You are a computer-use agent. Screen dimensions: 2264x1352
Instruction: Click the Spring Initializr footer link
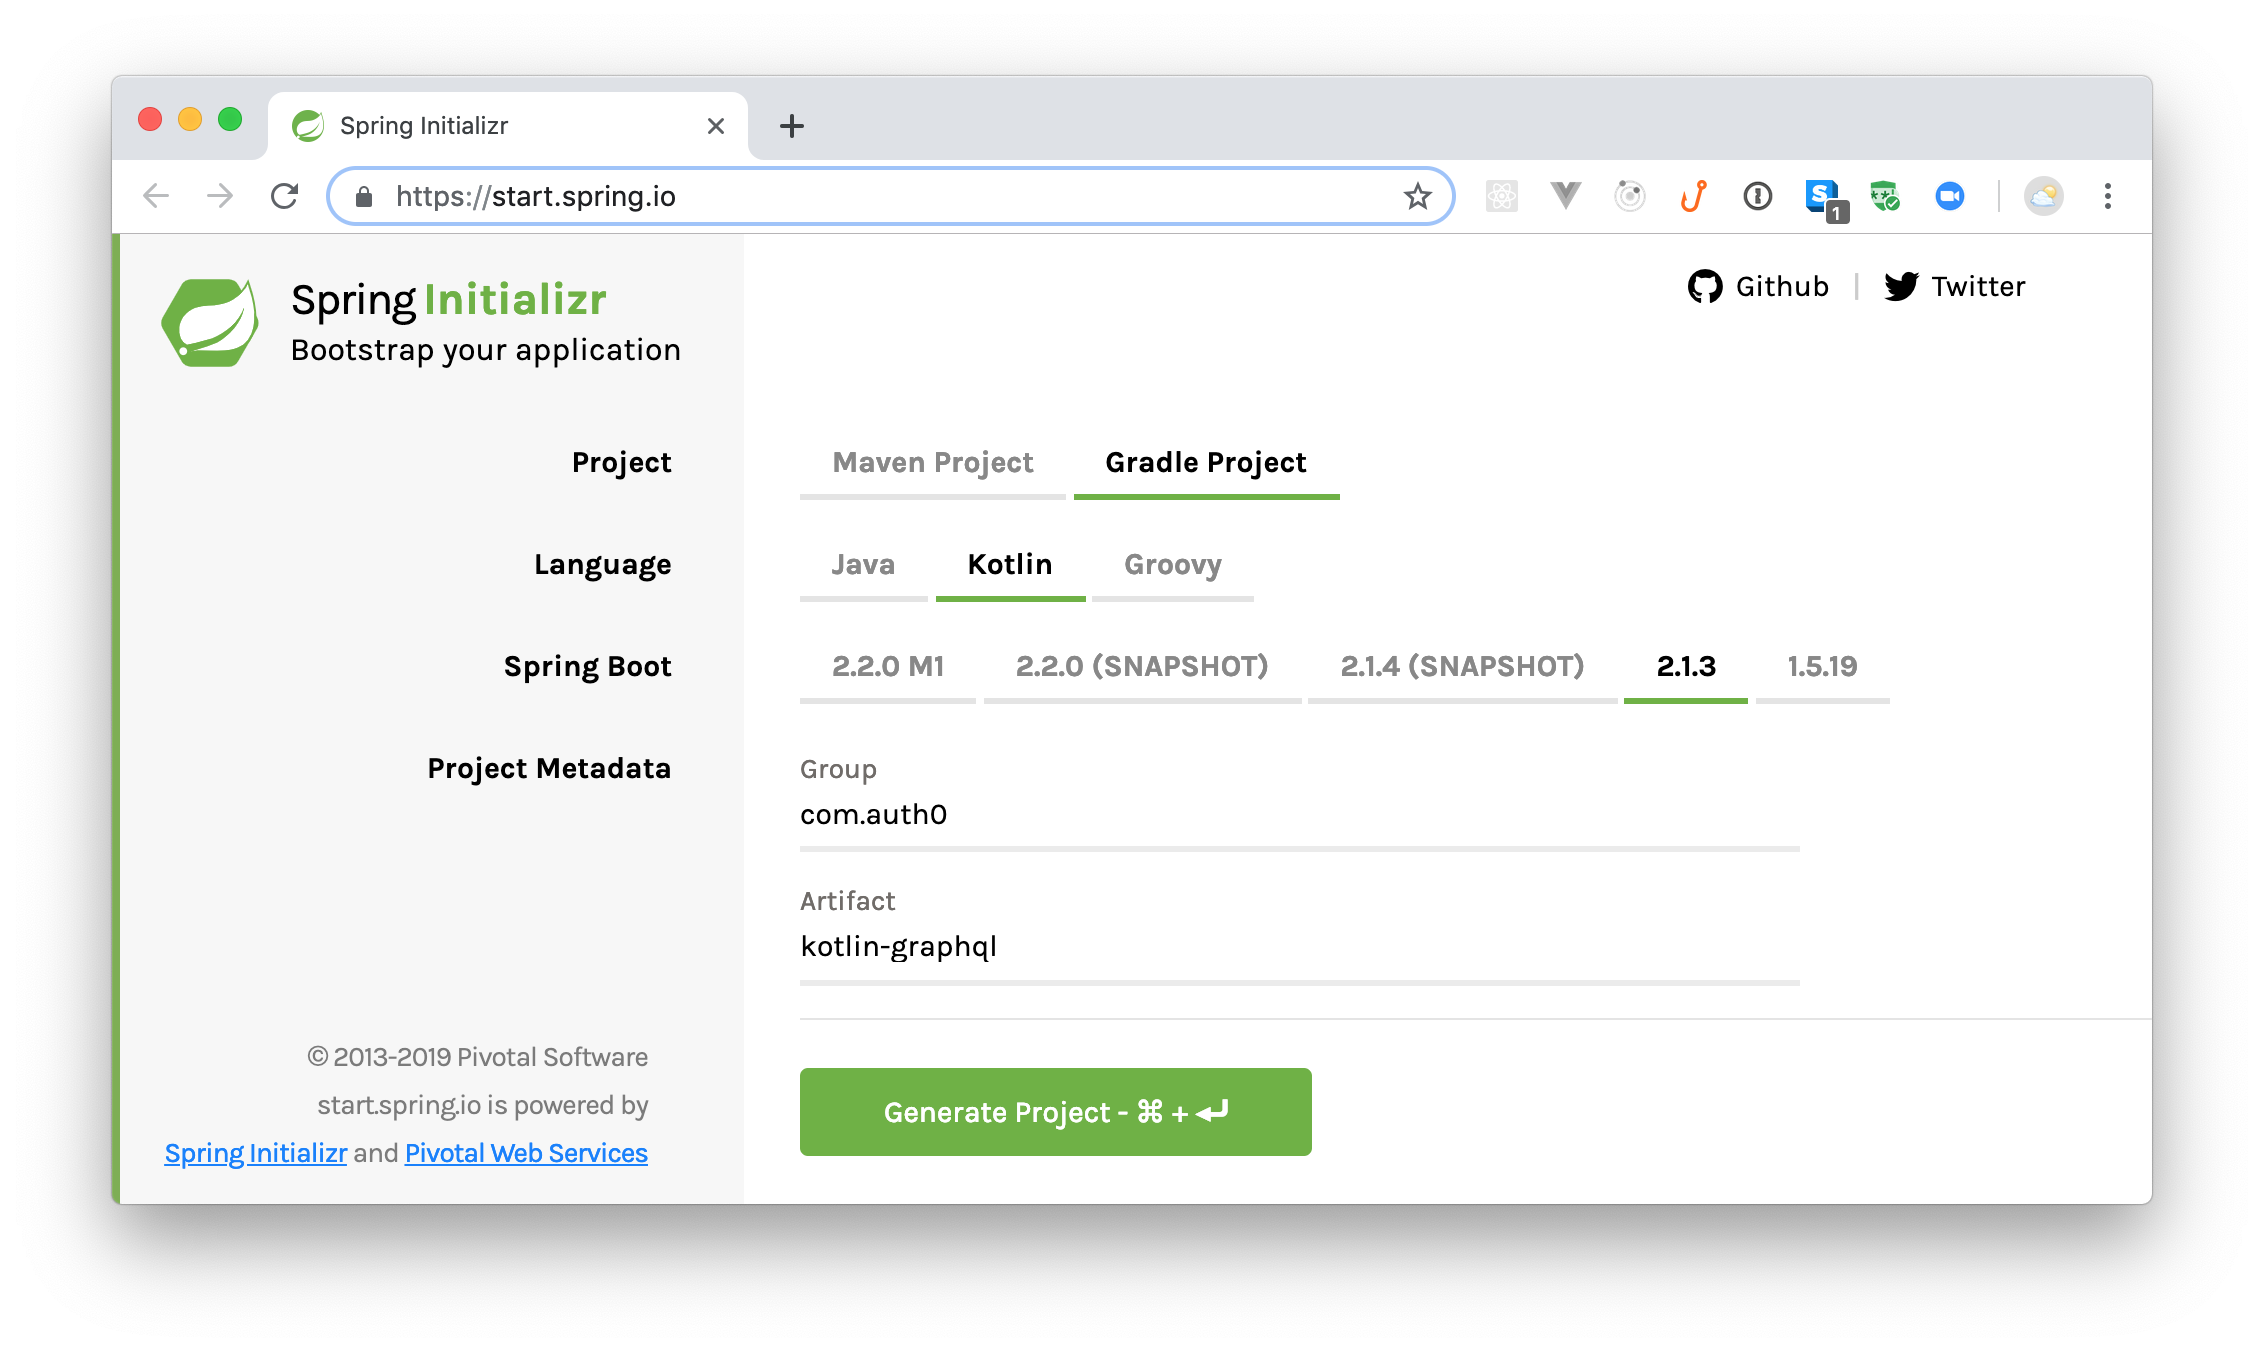click(x=259, y=1152)
